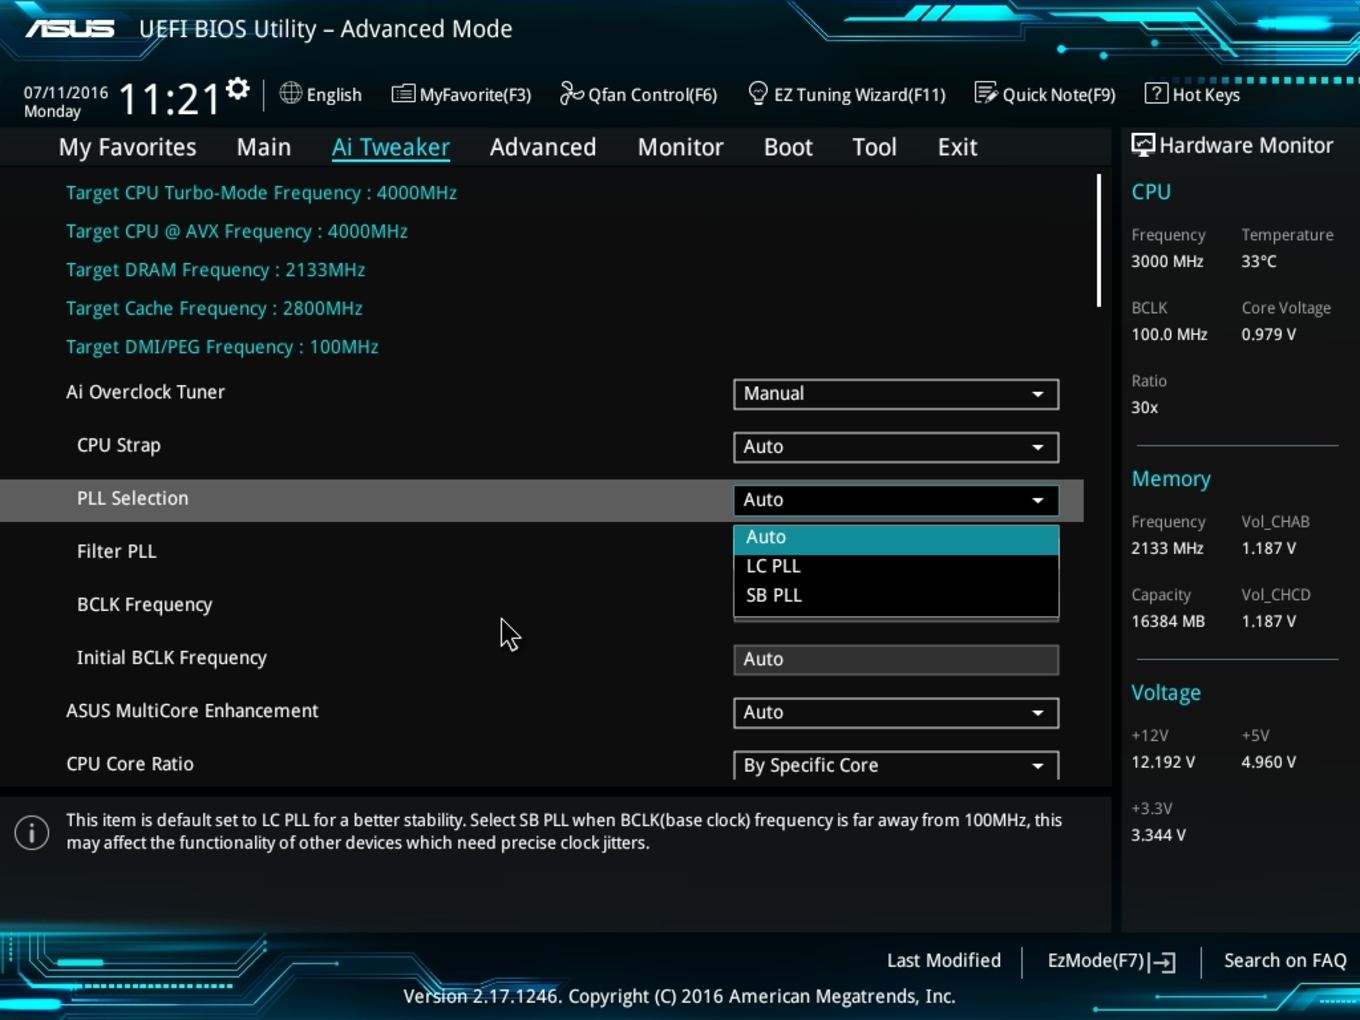Screen dimensions: 1360x1020
Task: Click the 3.344 V reading
Action: [1158, 835]
